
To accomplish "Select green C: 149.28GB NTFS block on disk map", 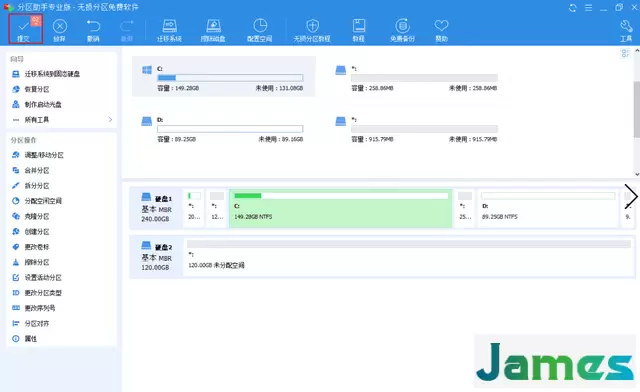I will 340,208.
